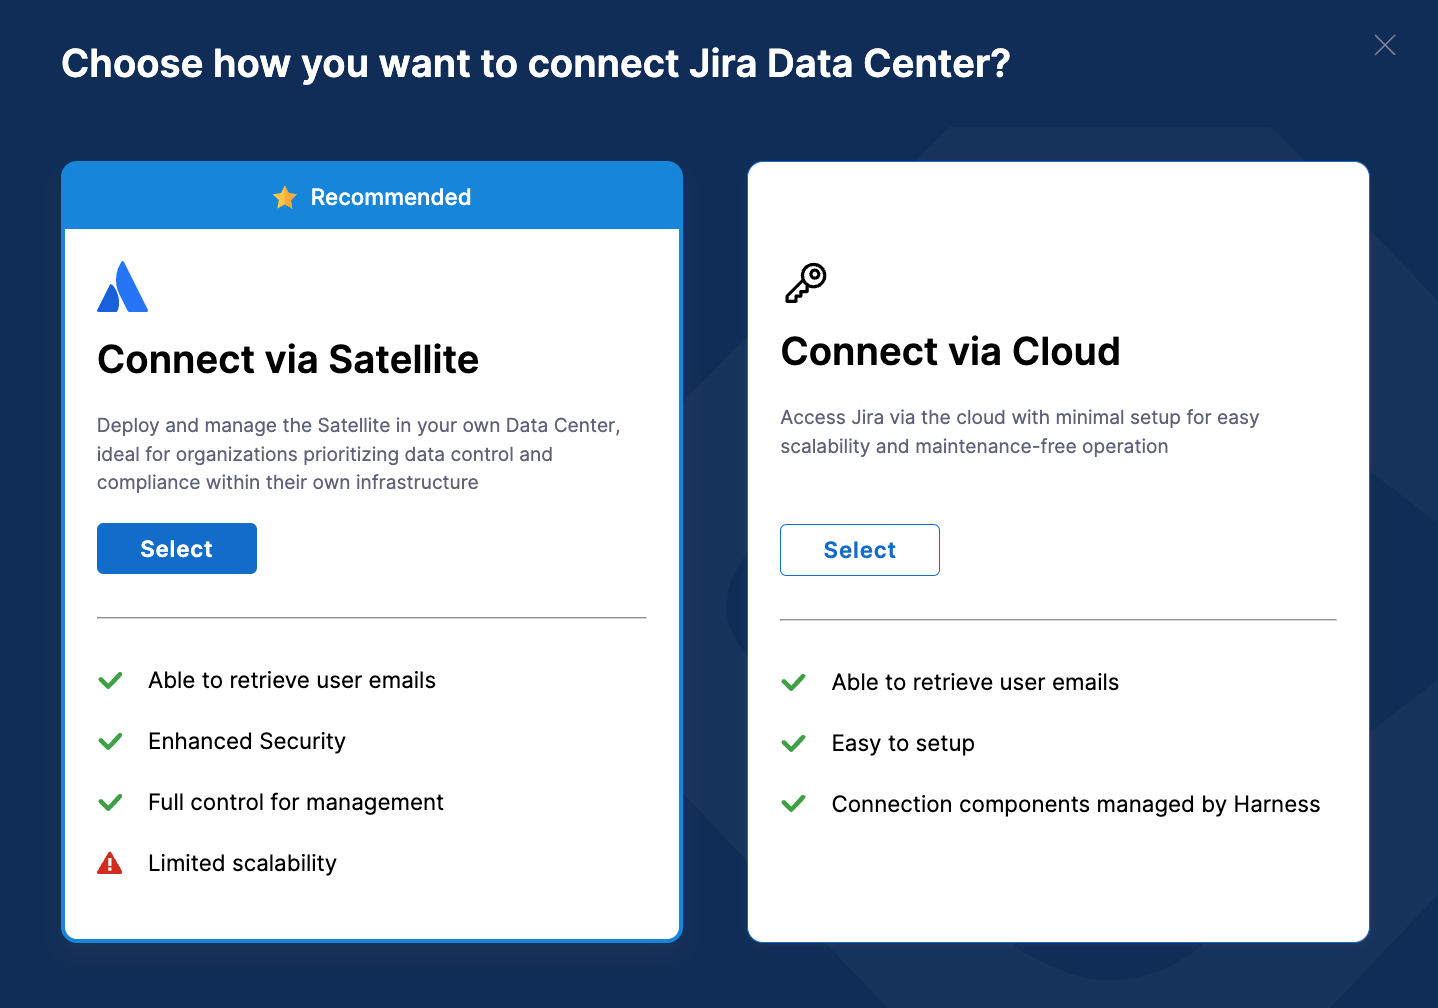Click Able to retrieve user emails under Cloud
This screenshot has width=1438, height=1008.
click(x=974, y=682)
